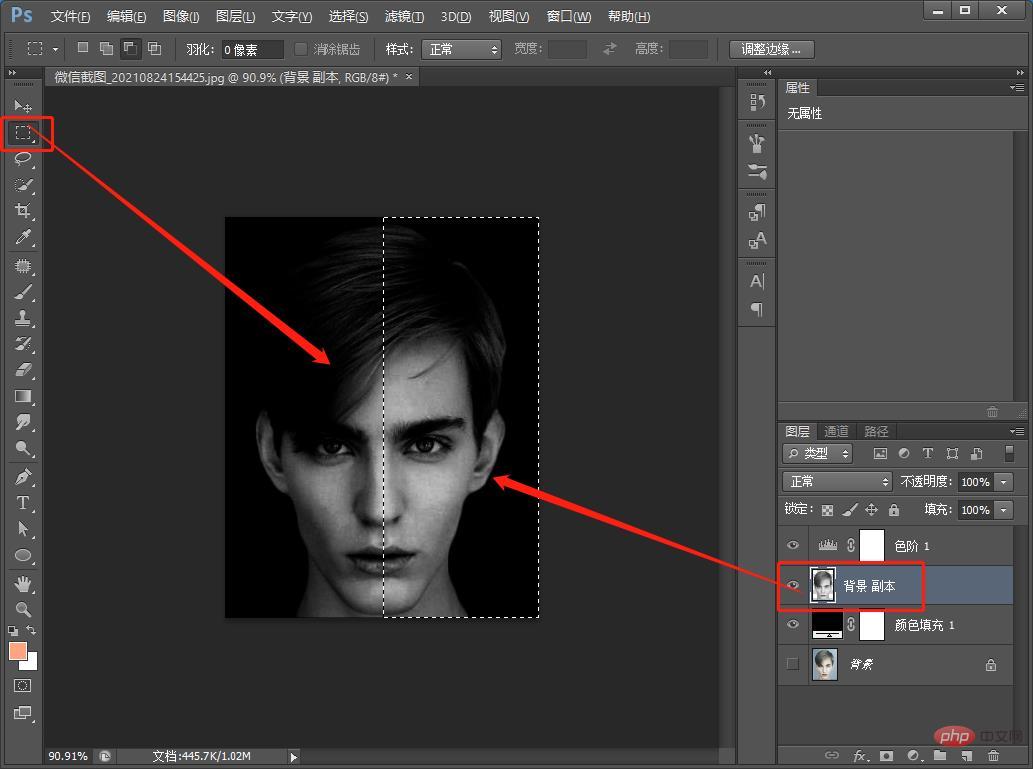Delete the selected layer with trash icon
The image size is (1033, 769).
[x=993, y=756]
